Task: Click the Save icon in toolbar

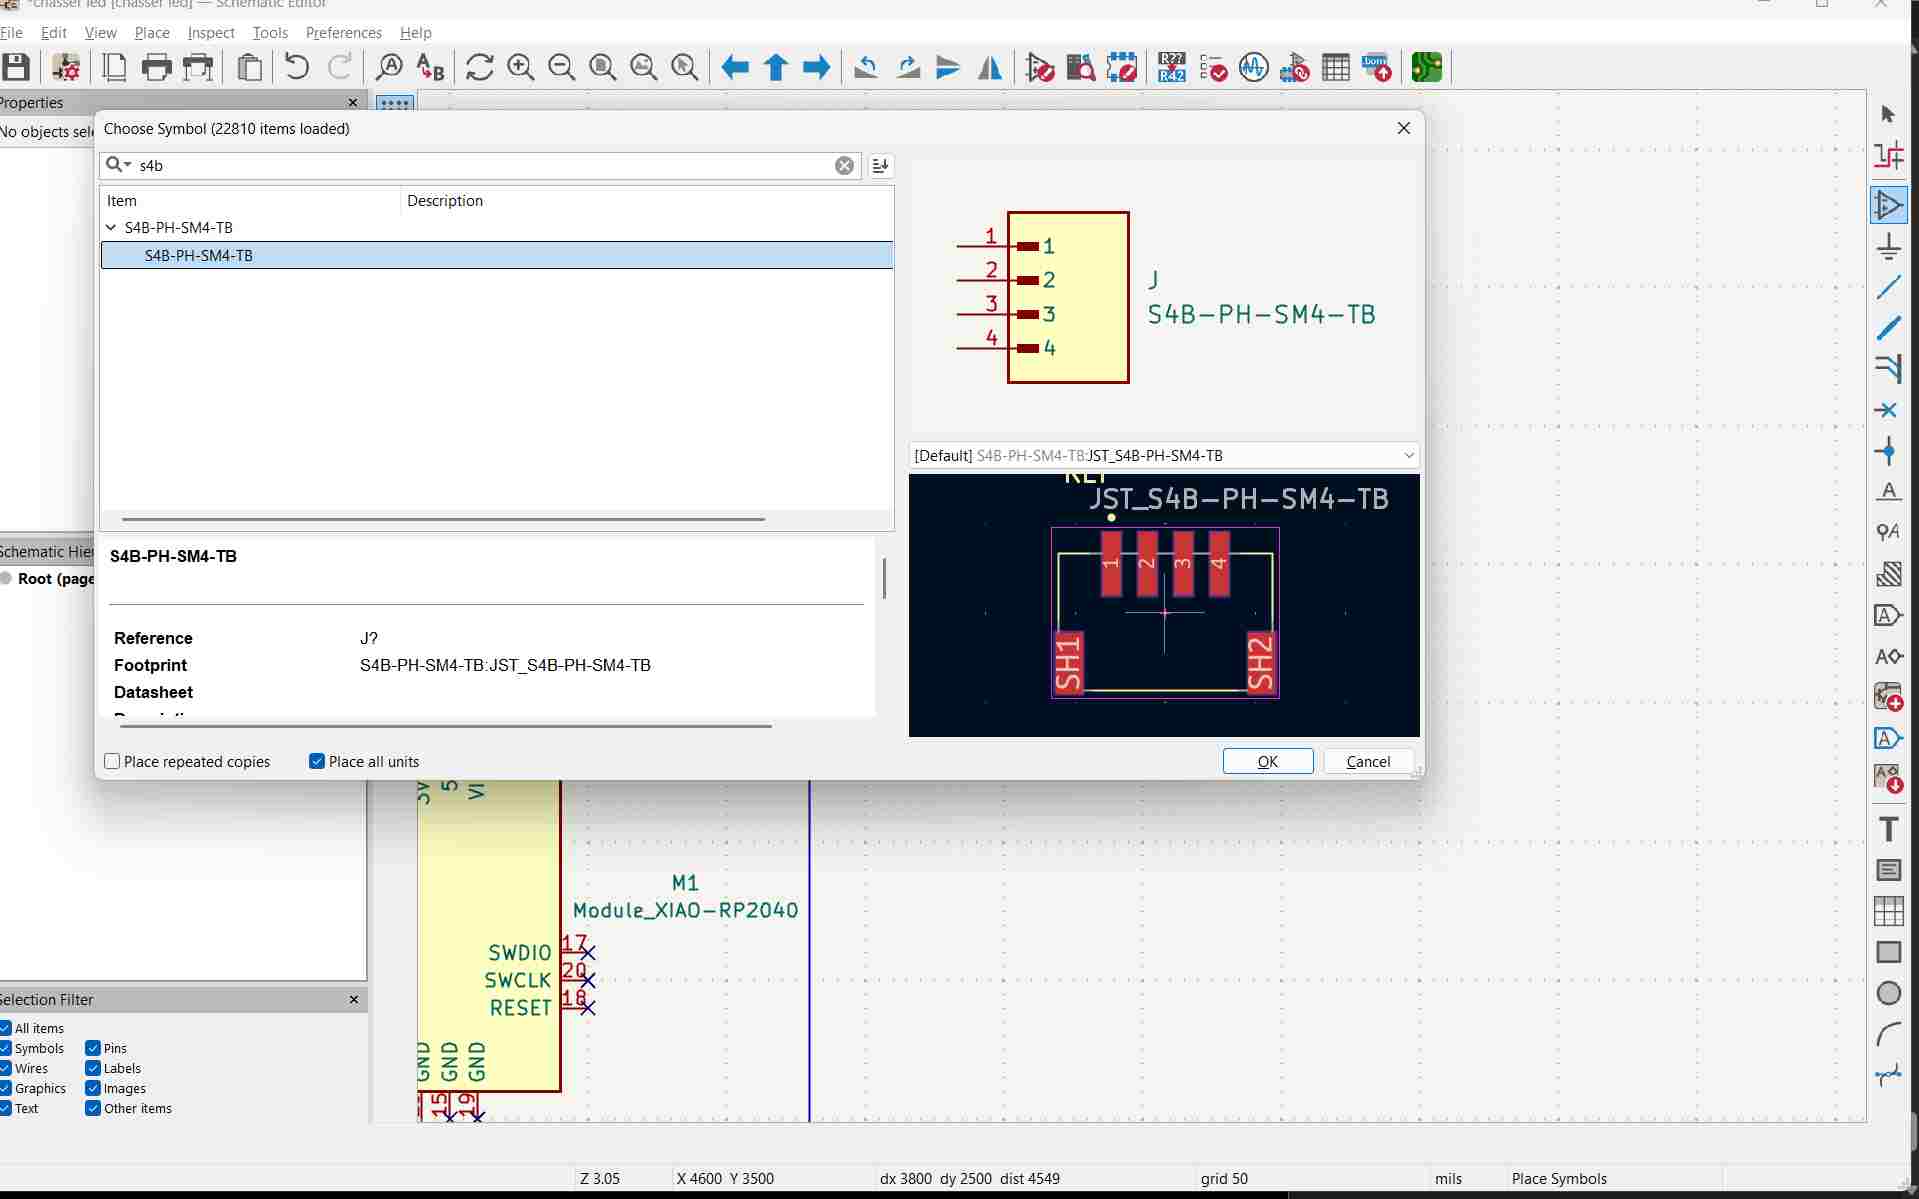Action: 16,68
